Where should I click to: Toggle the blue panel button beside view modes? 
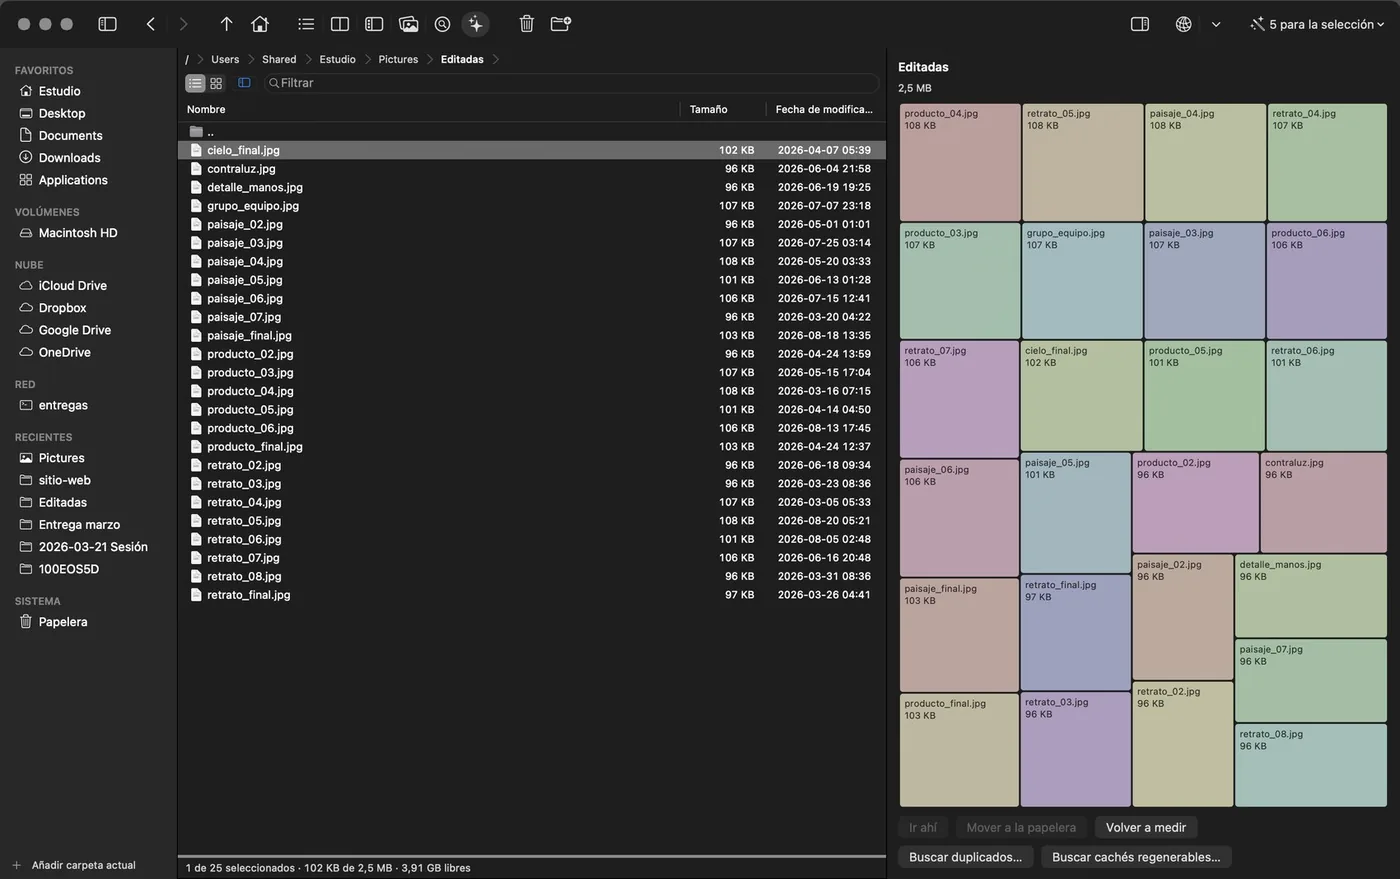244,83
